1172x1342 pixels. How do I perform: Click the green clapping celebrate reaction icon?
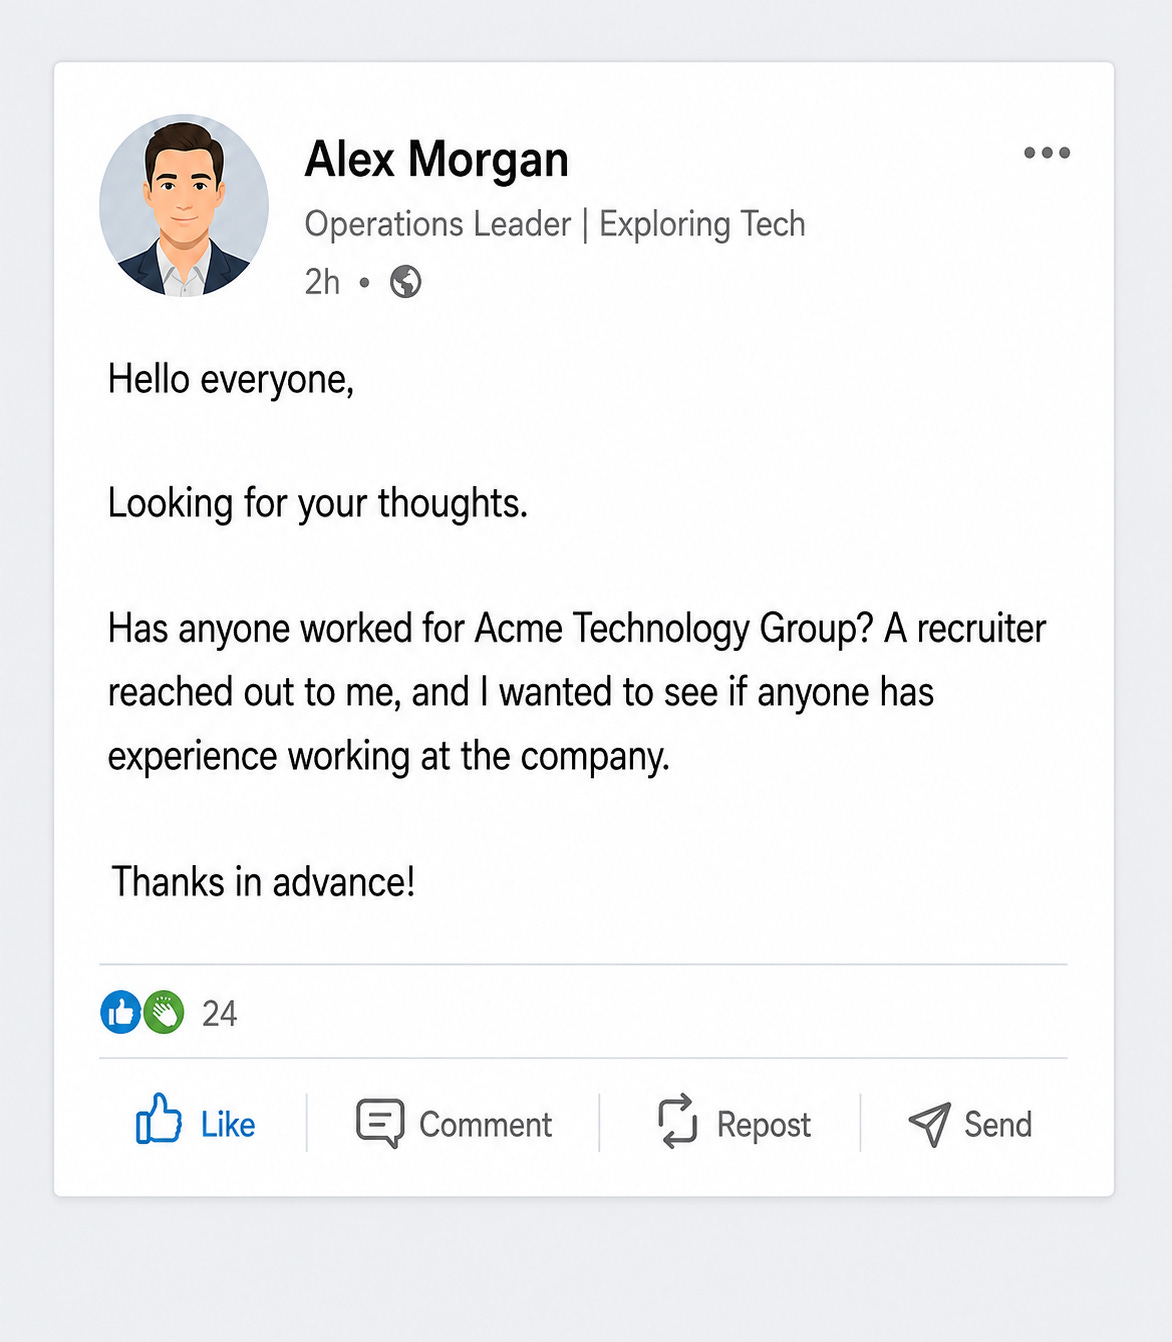[164, 1012]
